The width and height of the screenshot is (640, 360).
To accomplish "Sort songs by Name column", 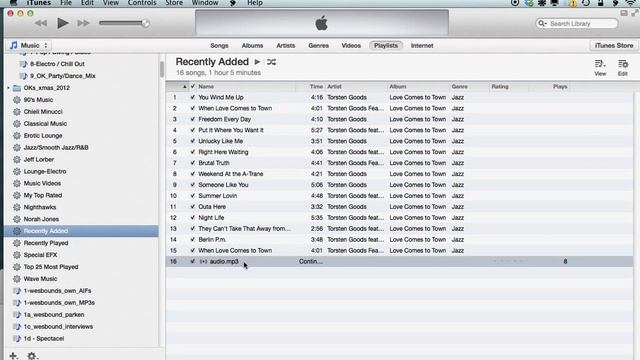I will pyautogui.click(x=246, y=87).
